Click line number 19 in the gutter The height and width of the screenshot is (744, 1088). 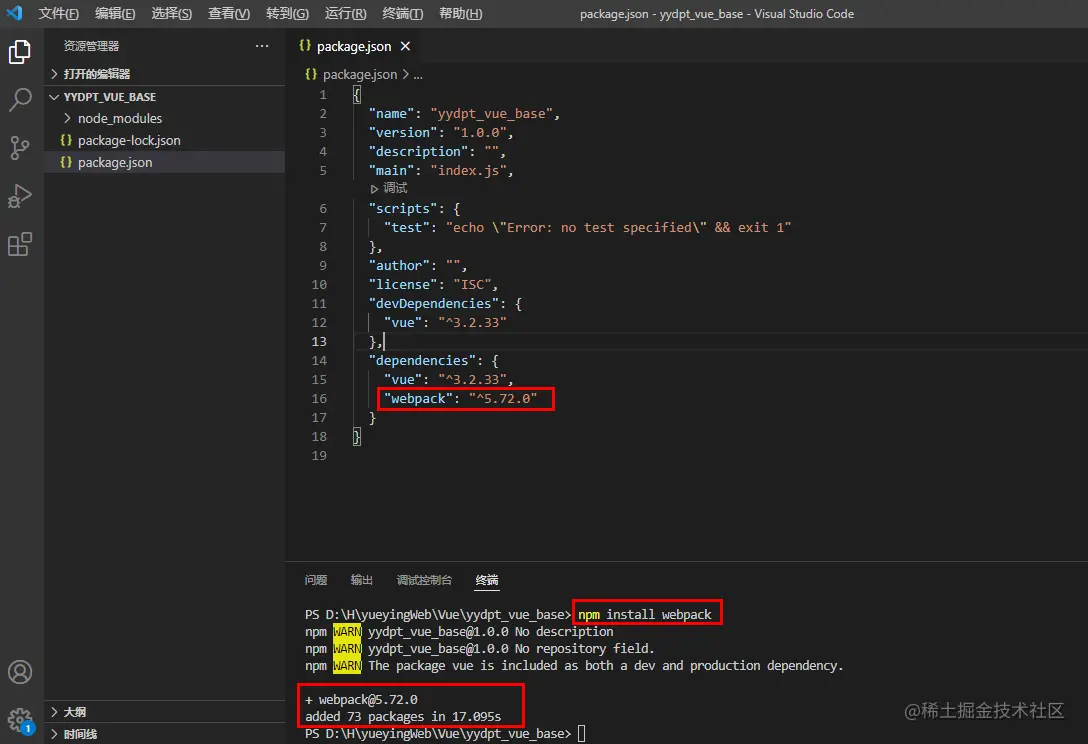[x=319, y=455]
